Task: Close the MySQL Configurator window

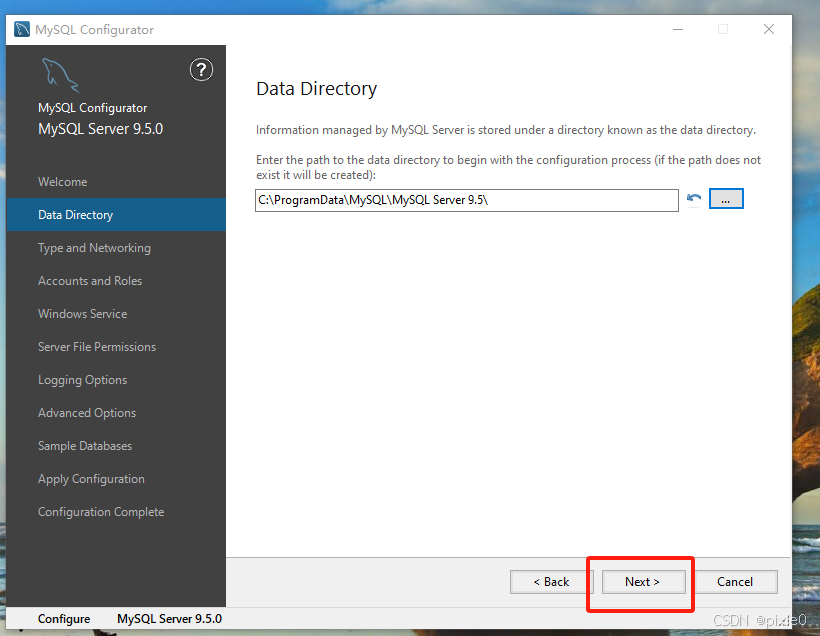Action: point(769,29)
